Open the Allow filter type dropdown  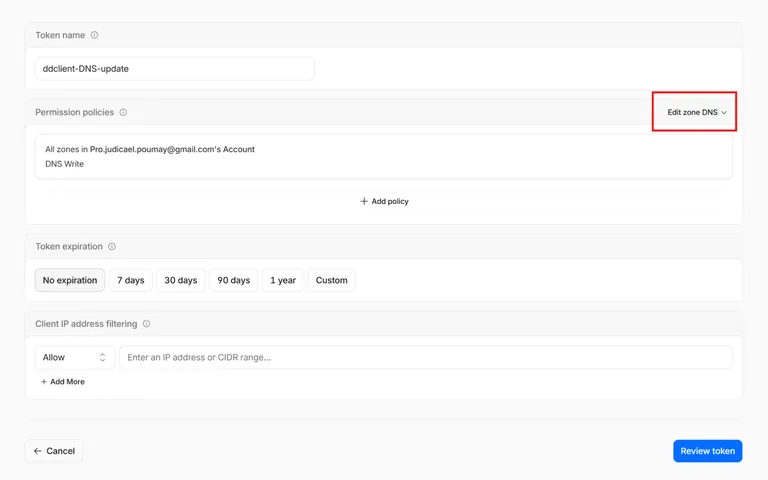point(74,358)
